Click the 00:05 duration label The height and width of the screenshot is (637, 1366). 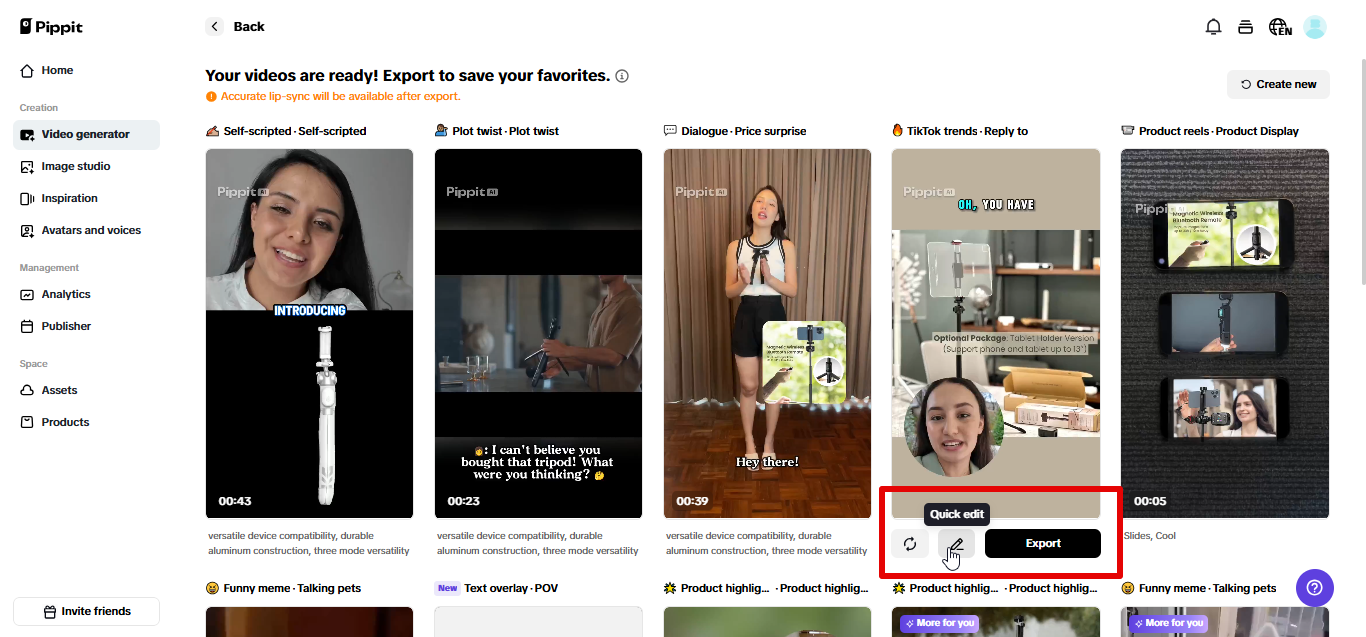(x=1150, y=501)
